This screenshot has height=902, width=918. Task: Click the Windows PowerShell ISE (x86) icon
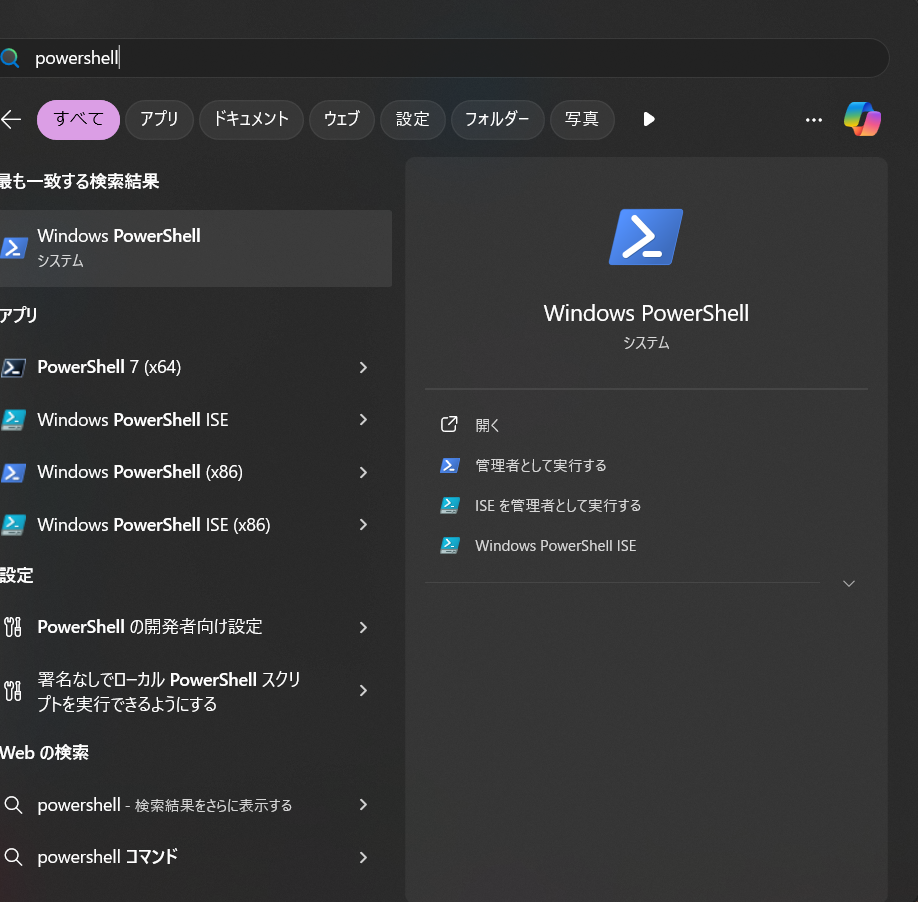[13, 525]
